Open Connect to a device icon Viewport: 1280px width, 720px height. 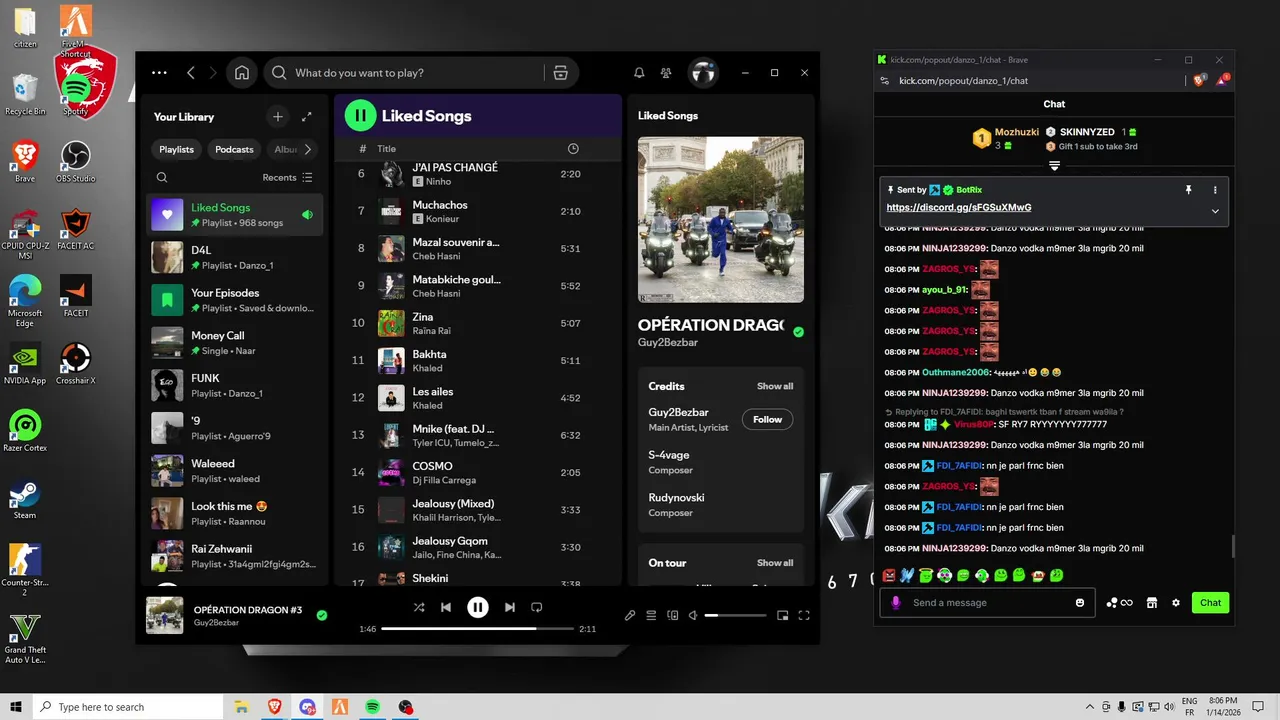coord(673,616)
